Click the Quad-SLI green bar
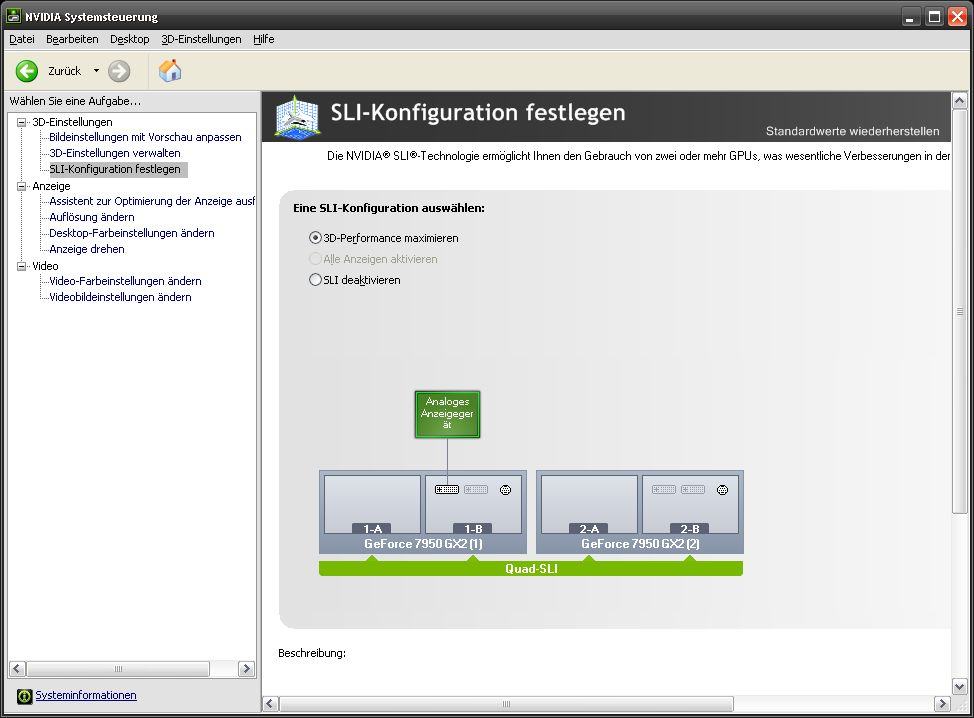This screenshot has height=718, width=974. [x=531, y=568]
